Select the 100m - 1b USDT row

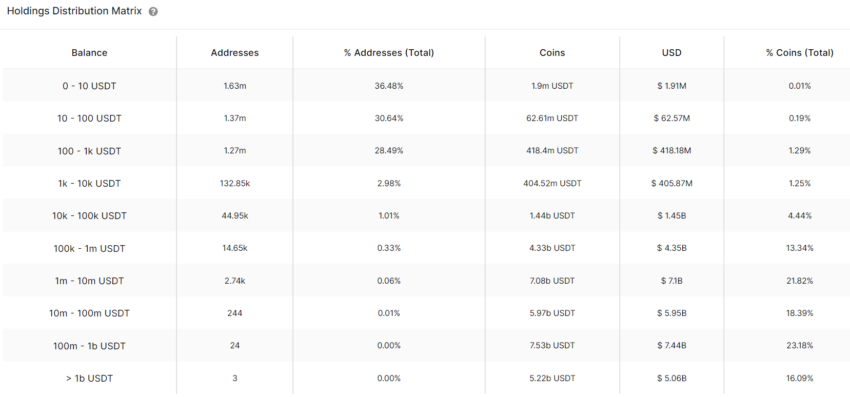pyautogui.click(x=425, y=345)
